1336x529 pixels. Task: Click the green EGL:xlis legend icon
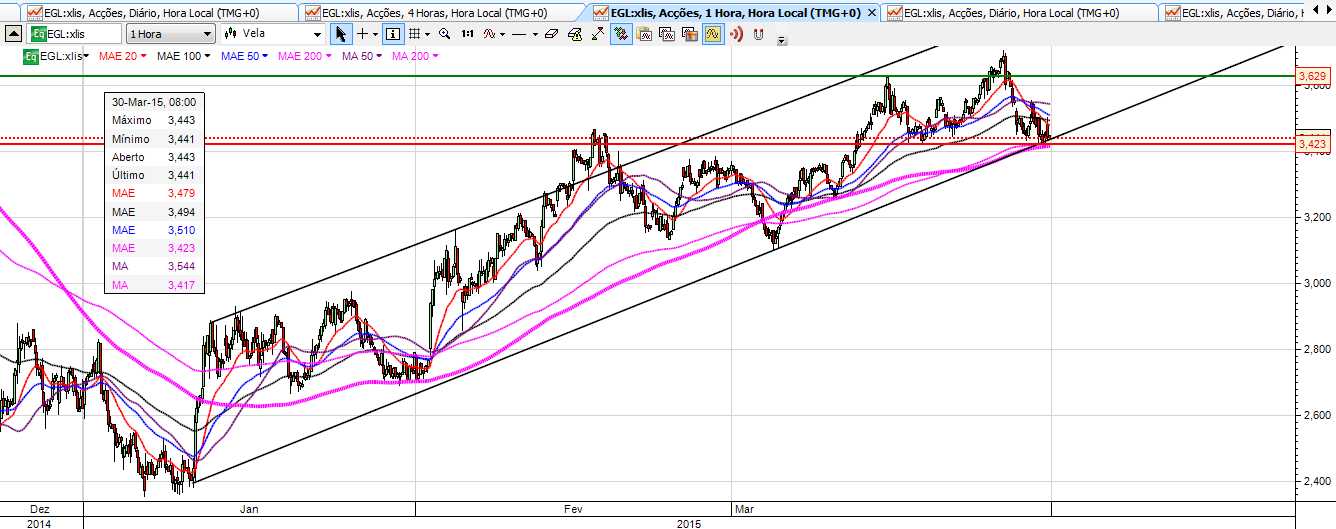(31, 56)
